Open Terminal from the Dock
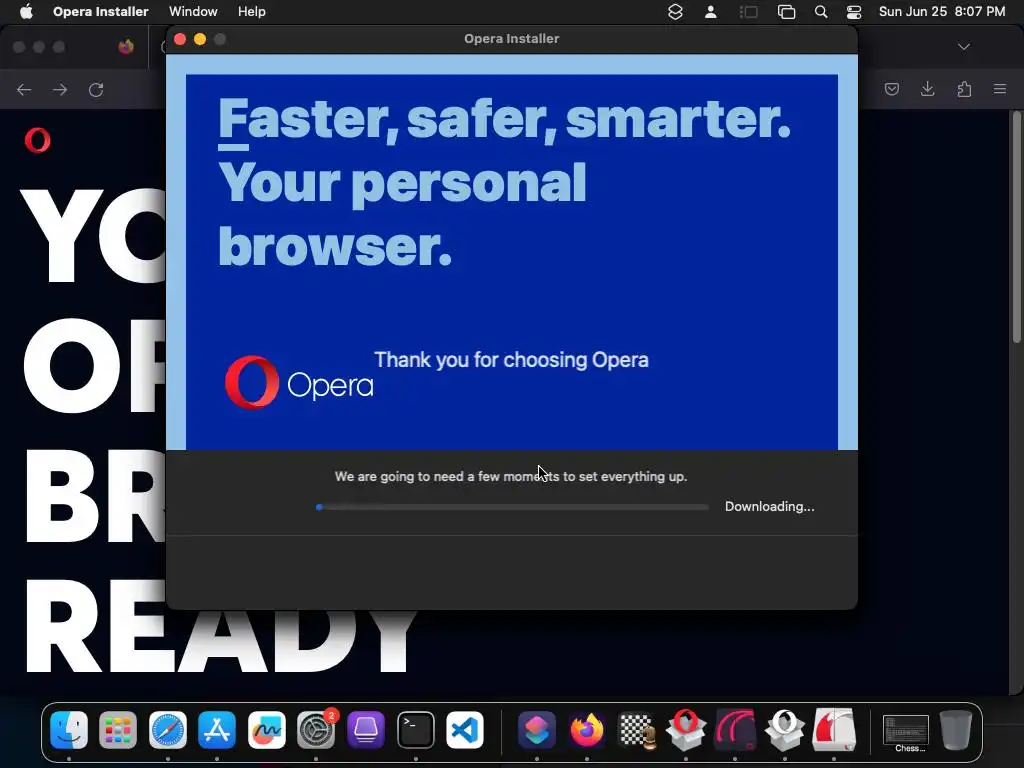This screenshot has width=1024, height=768. pyautogui.click(x=415, y=729)
